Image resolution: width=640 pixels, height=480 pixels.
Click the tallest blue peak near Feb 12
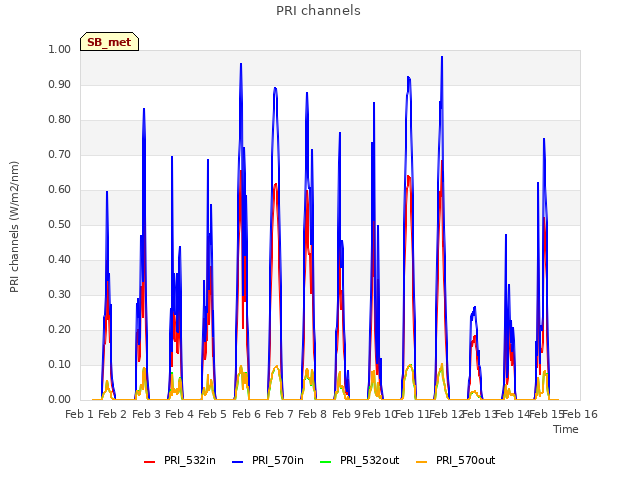click(x=442, y=58)
